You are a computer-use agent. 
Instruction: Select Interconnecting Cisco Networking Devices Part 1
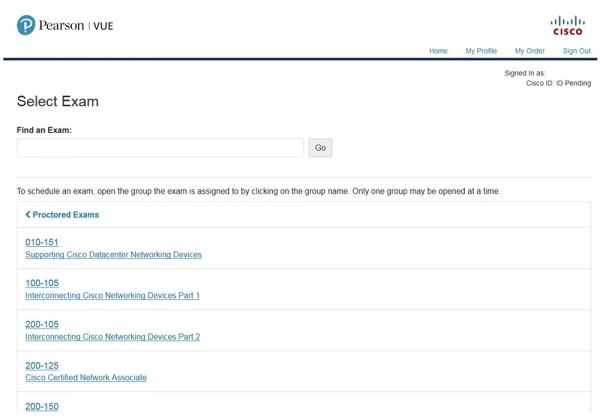coord(112,296)
